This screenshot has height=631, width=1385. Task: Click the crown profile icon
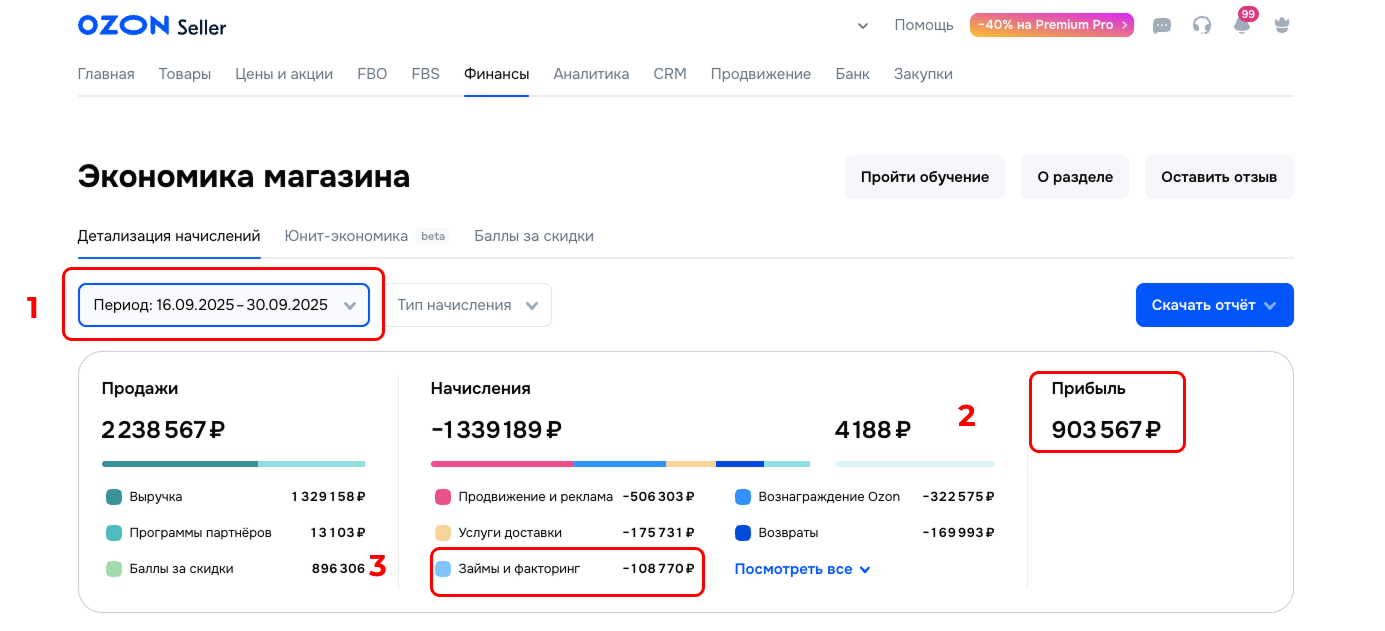click(1282, 26)
